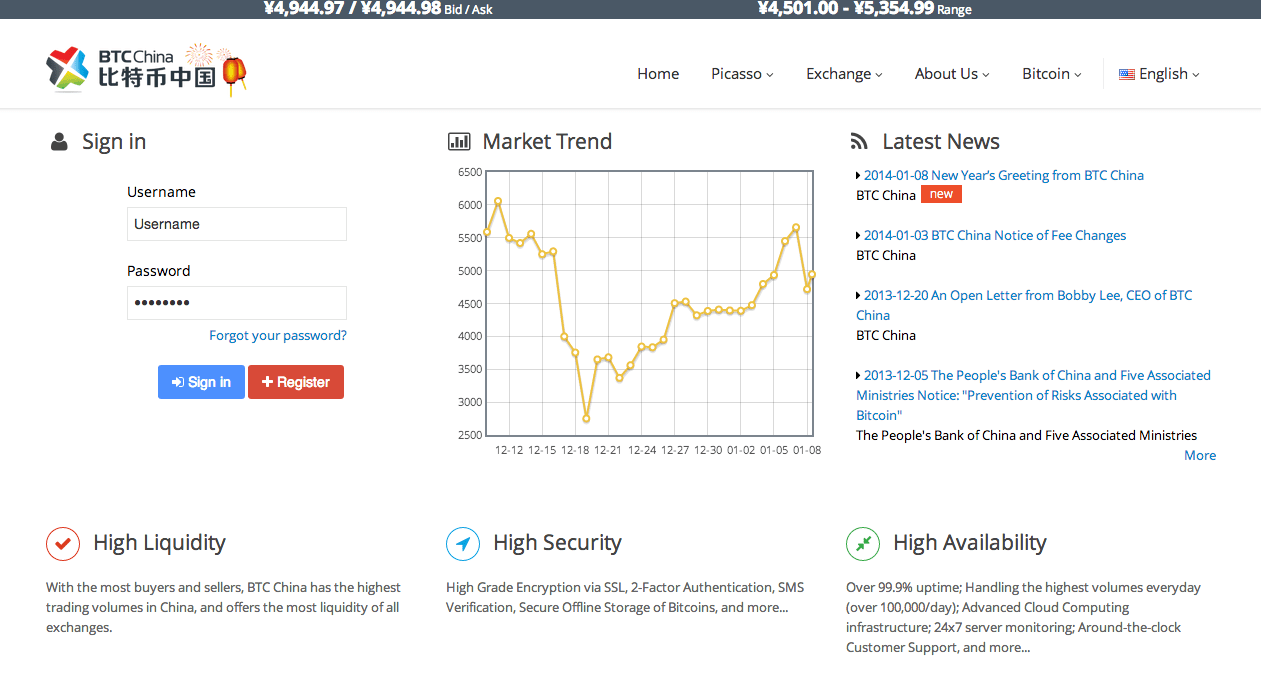Screen dimensions: 1261x694
Task: Open the New Year's Greeting news article
Action: (1003, 175)
